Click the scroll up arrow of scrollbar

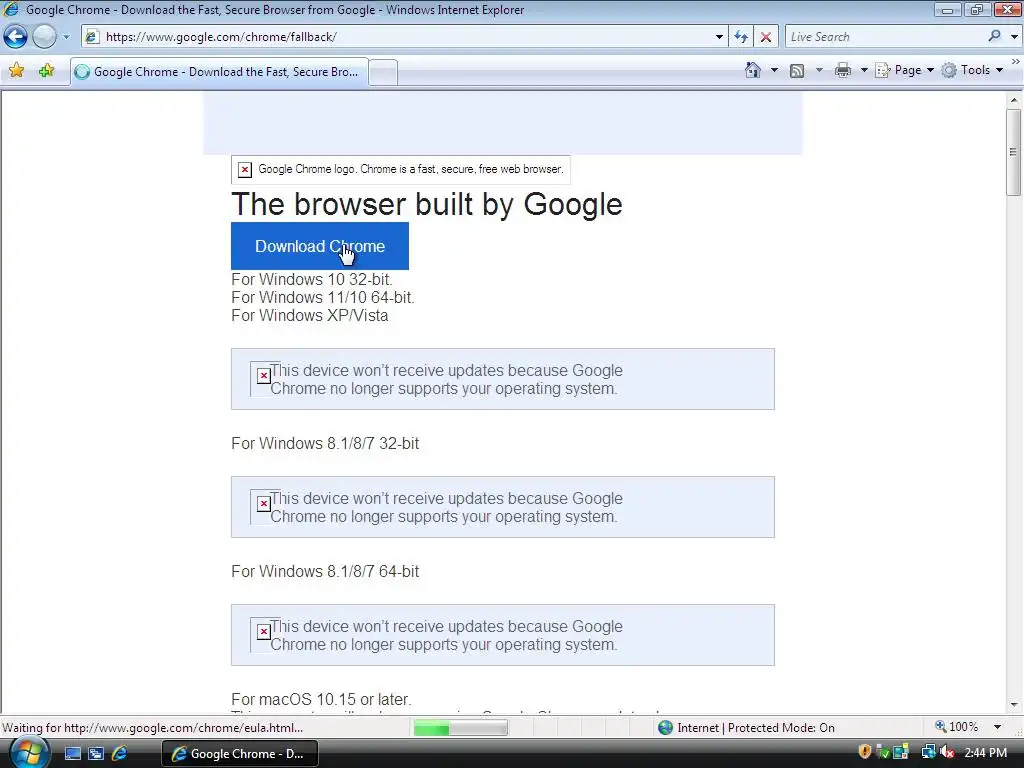(1014, 100)
